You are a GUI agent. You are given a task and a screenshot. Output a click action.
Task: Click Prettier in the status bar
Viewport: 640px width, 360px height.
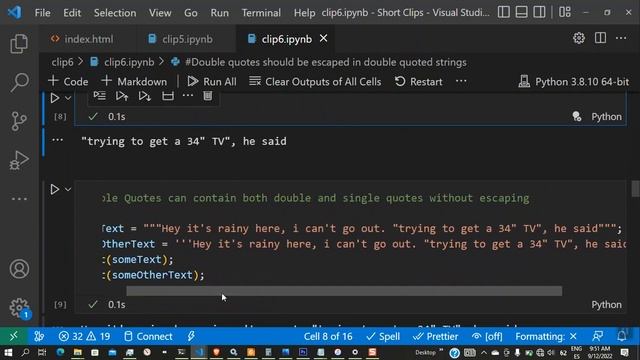coord(435,336)
